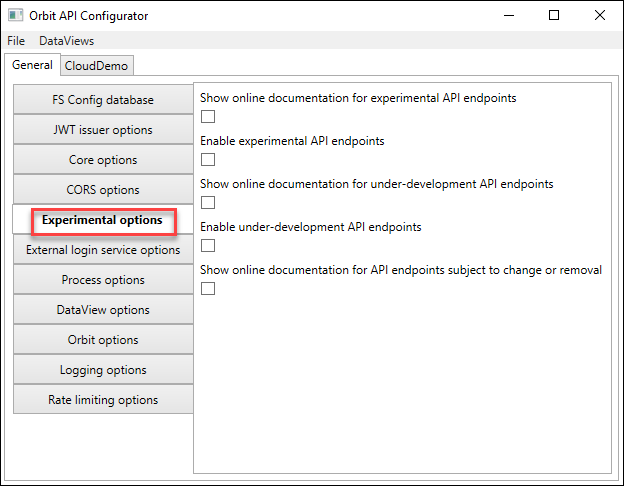The height and width of the screenshot is (486, 624).
Task: Close the Orbit API Configurator window
Action: pyautogui.click(x=600, y=16)
